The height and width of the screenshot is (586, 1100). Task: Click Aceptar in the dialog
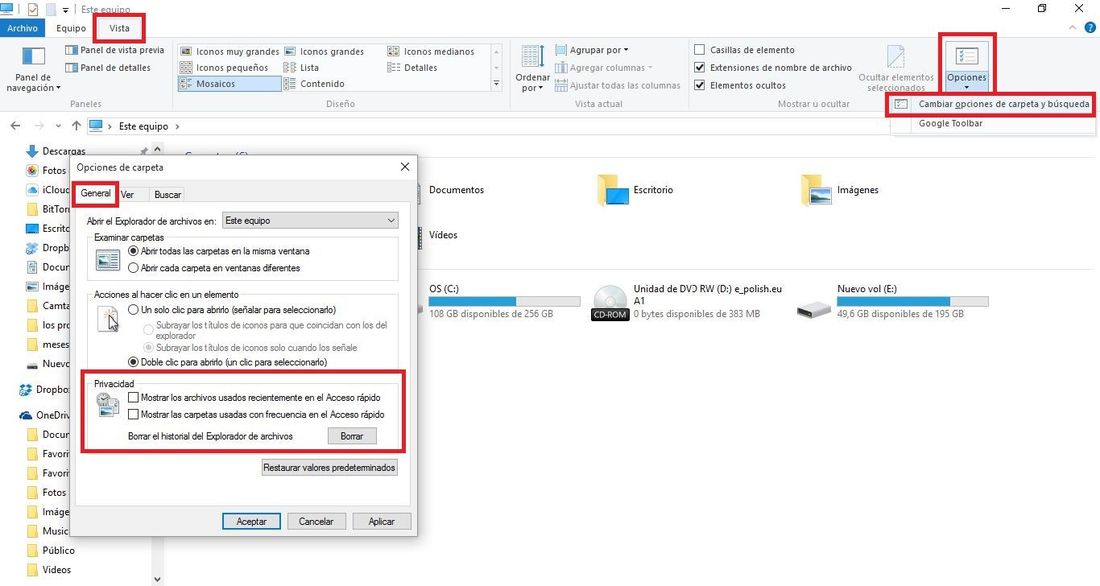pyautogui.click(x=251, y=521)
